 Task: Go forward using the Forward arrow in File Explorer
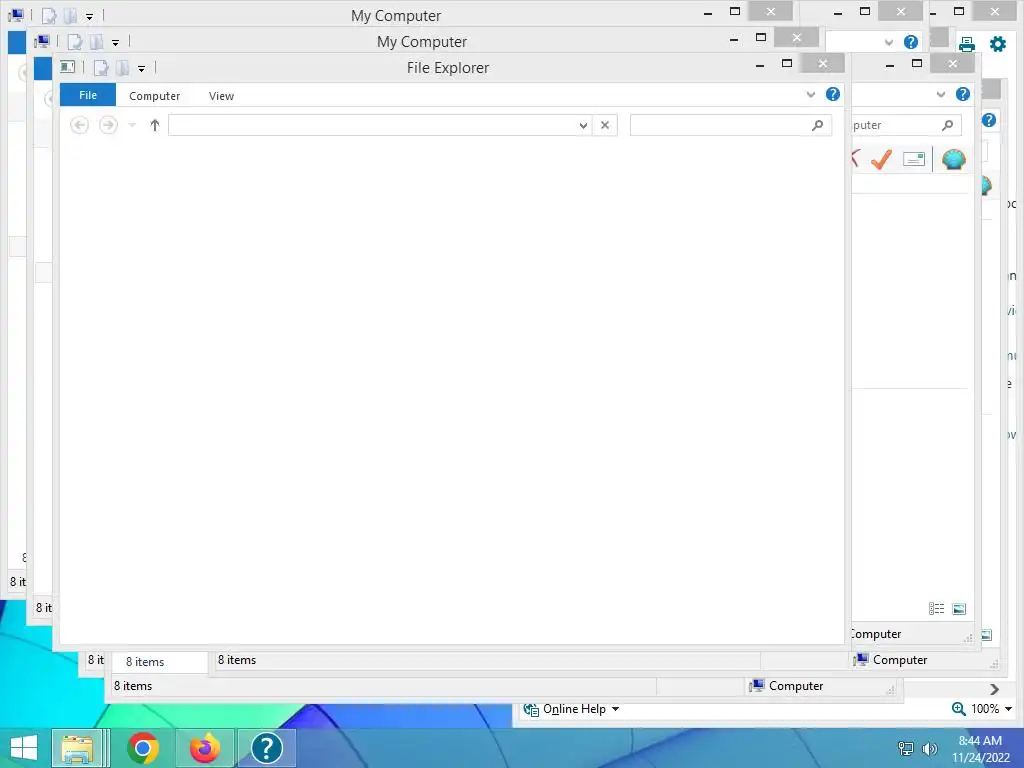(108, 125)
